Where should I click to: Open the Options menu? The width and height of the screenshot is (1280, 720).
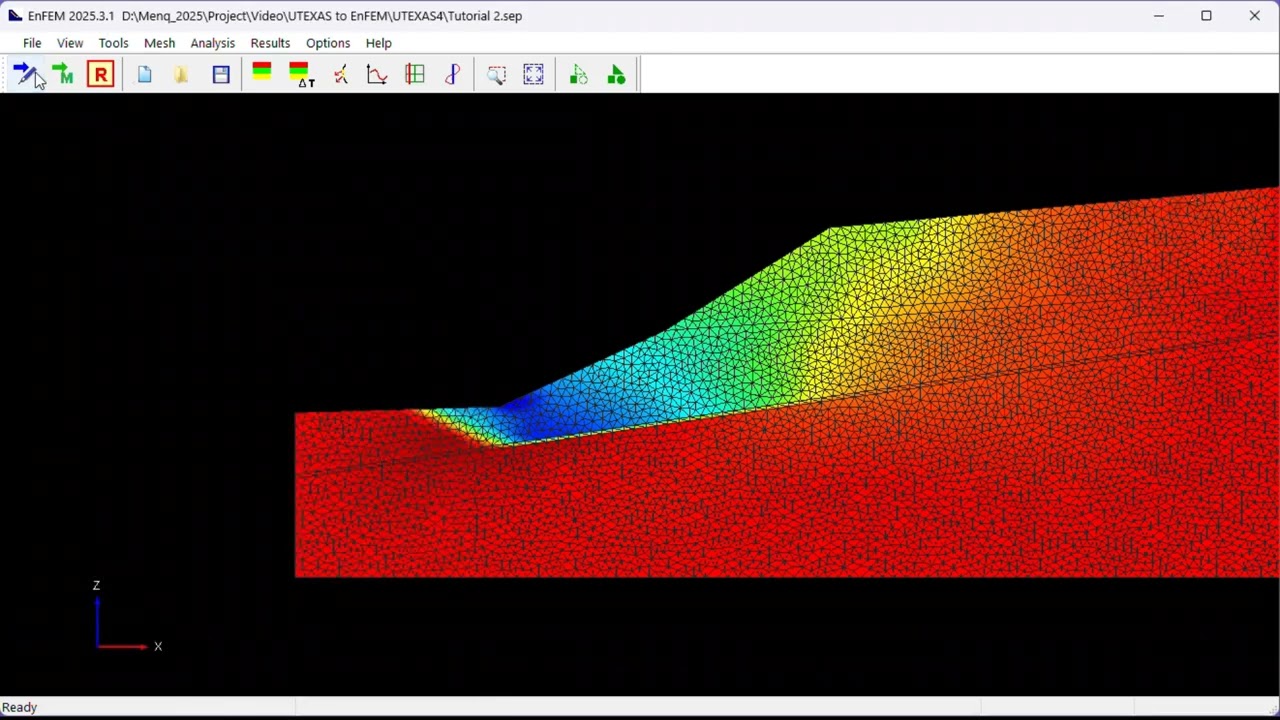point(328,43)
